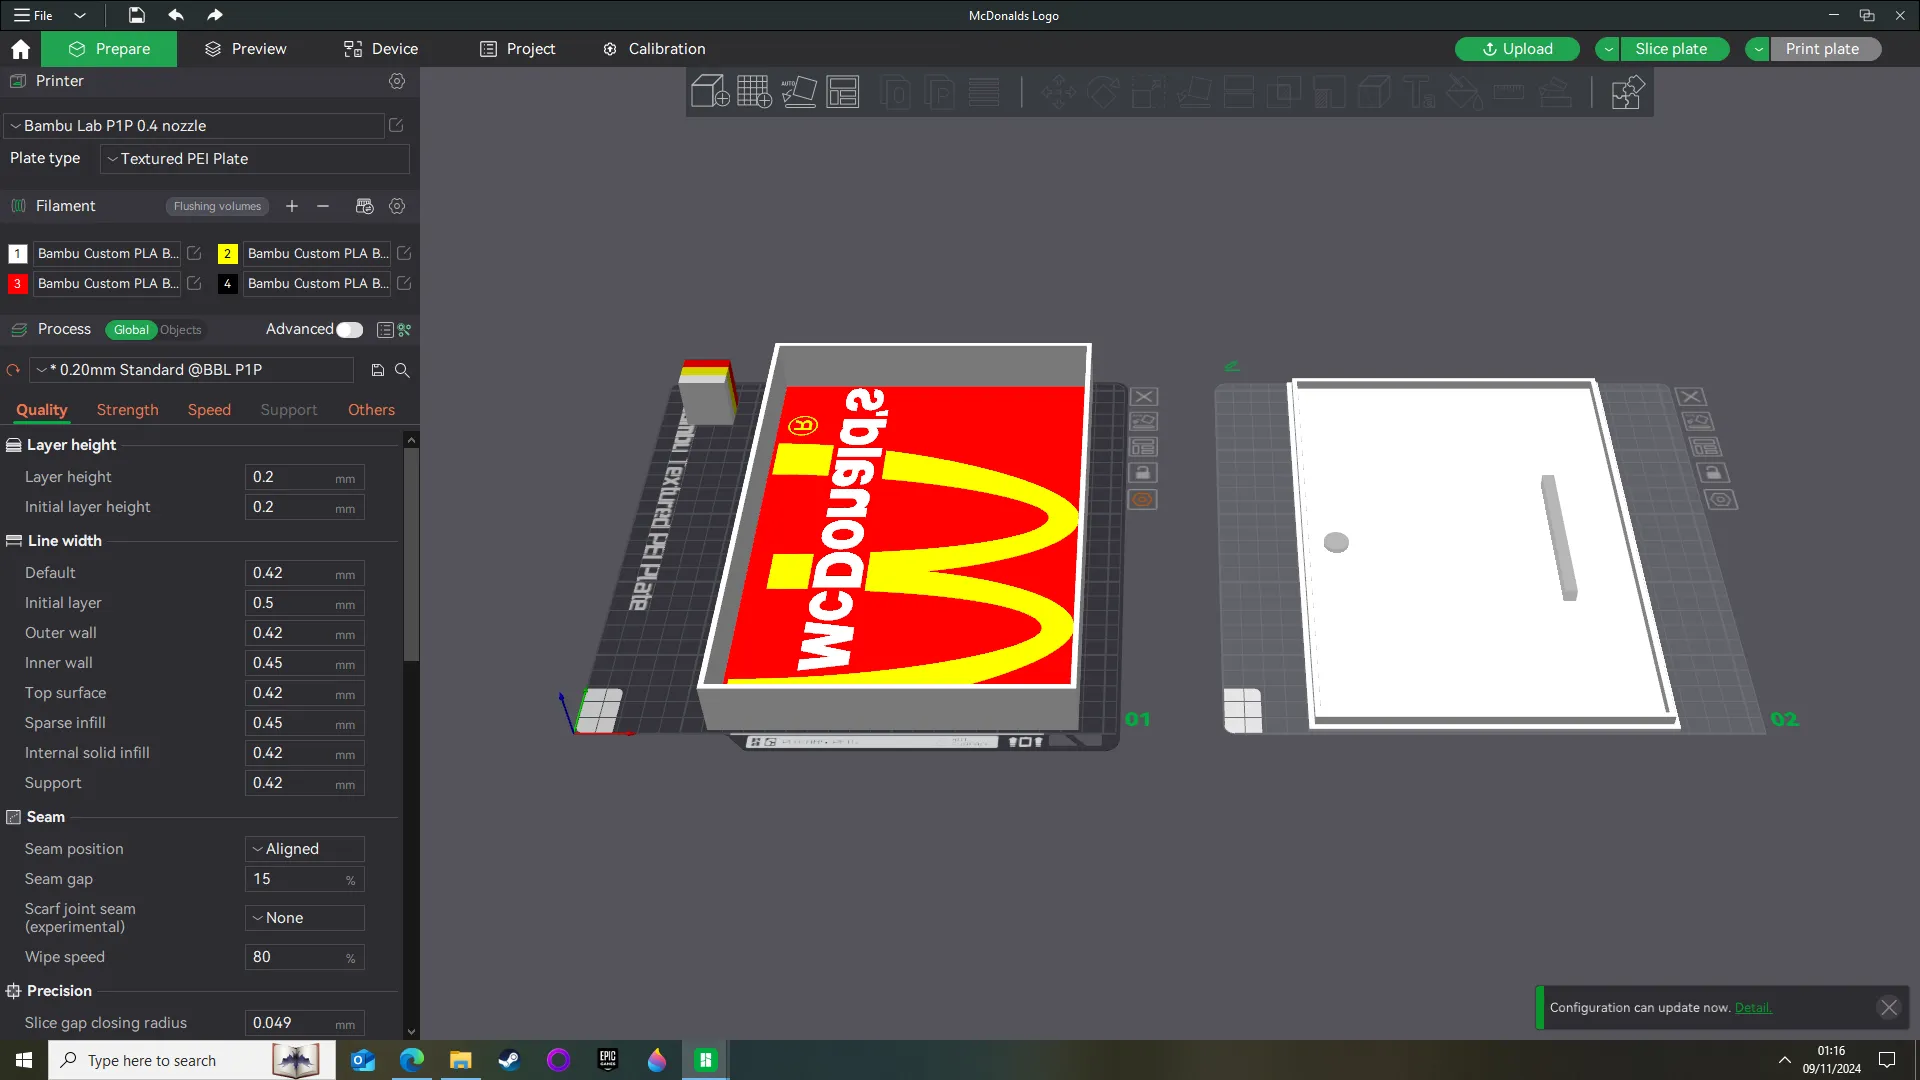Dismiss the configuration update notification

[1889, 1008]
